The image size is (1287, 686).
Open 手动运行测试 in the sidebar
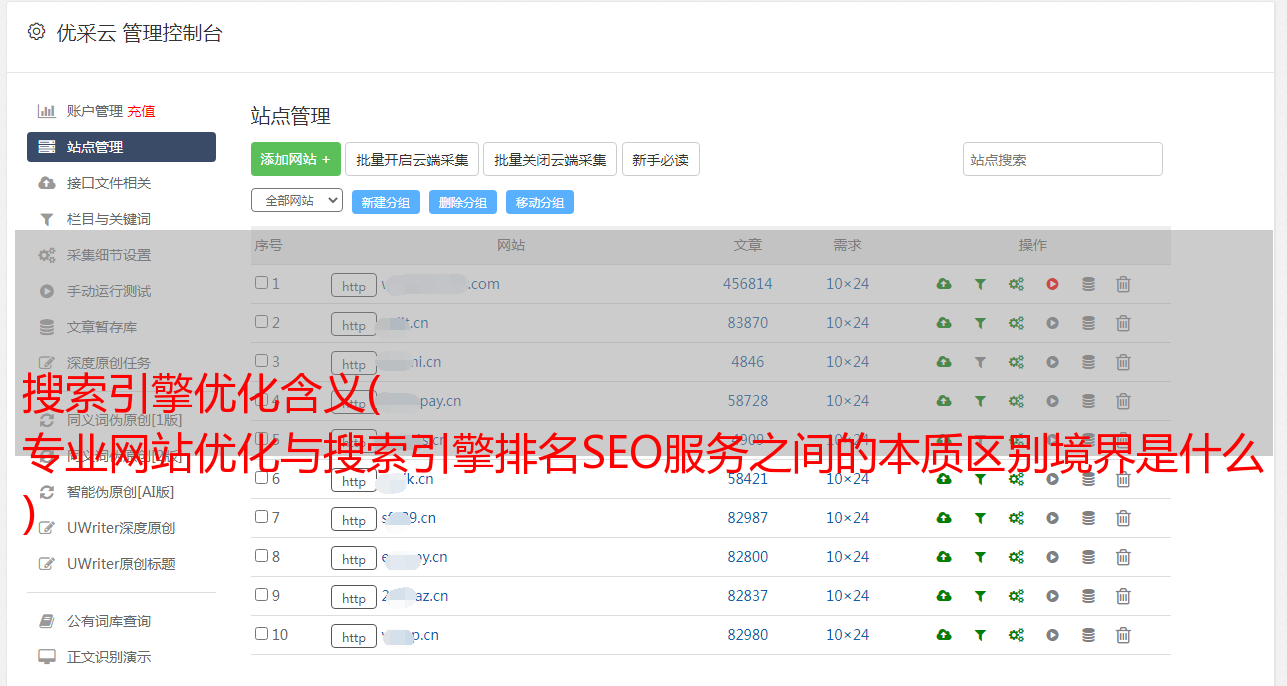109,291
